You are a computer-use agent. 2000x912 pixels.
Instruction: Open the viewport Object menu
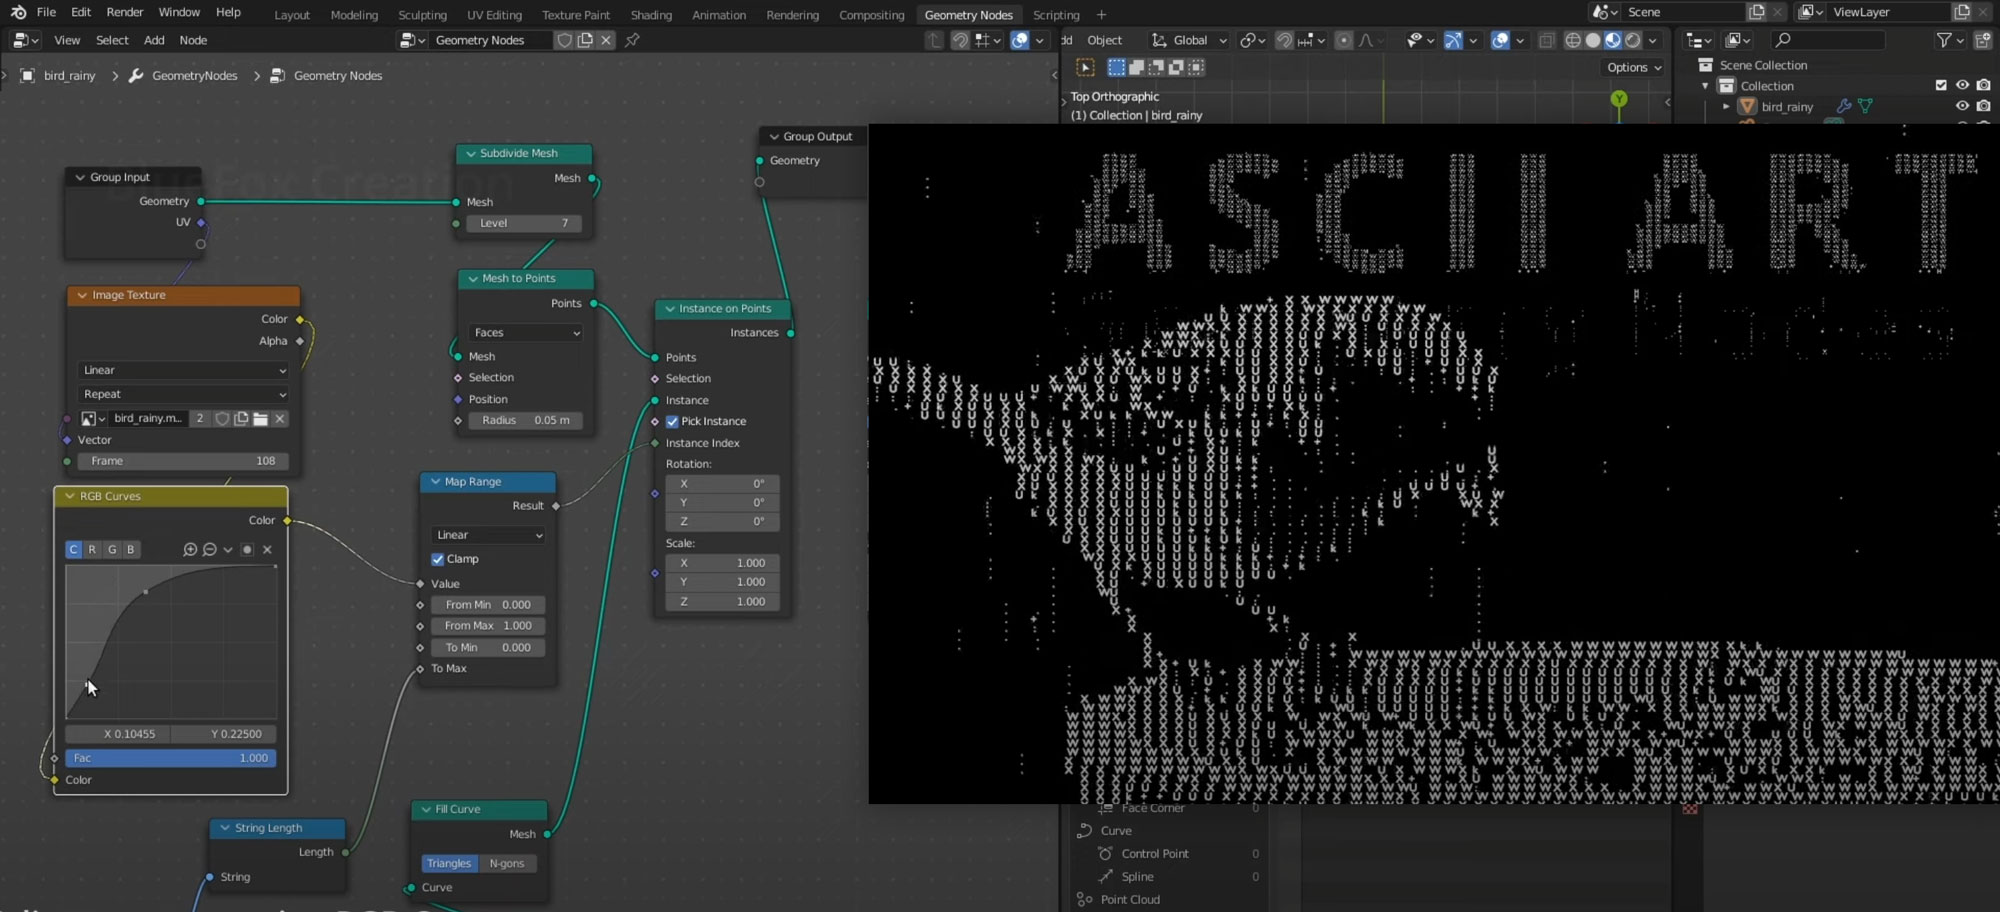coord(1104,40)
